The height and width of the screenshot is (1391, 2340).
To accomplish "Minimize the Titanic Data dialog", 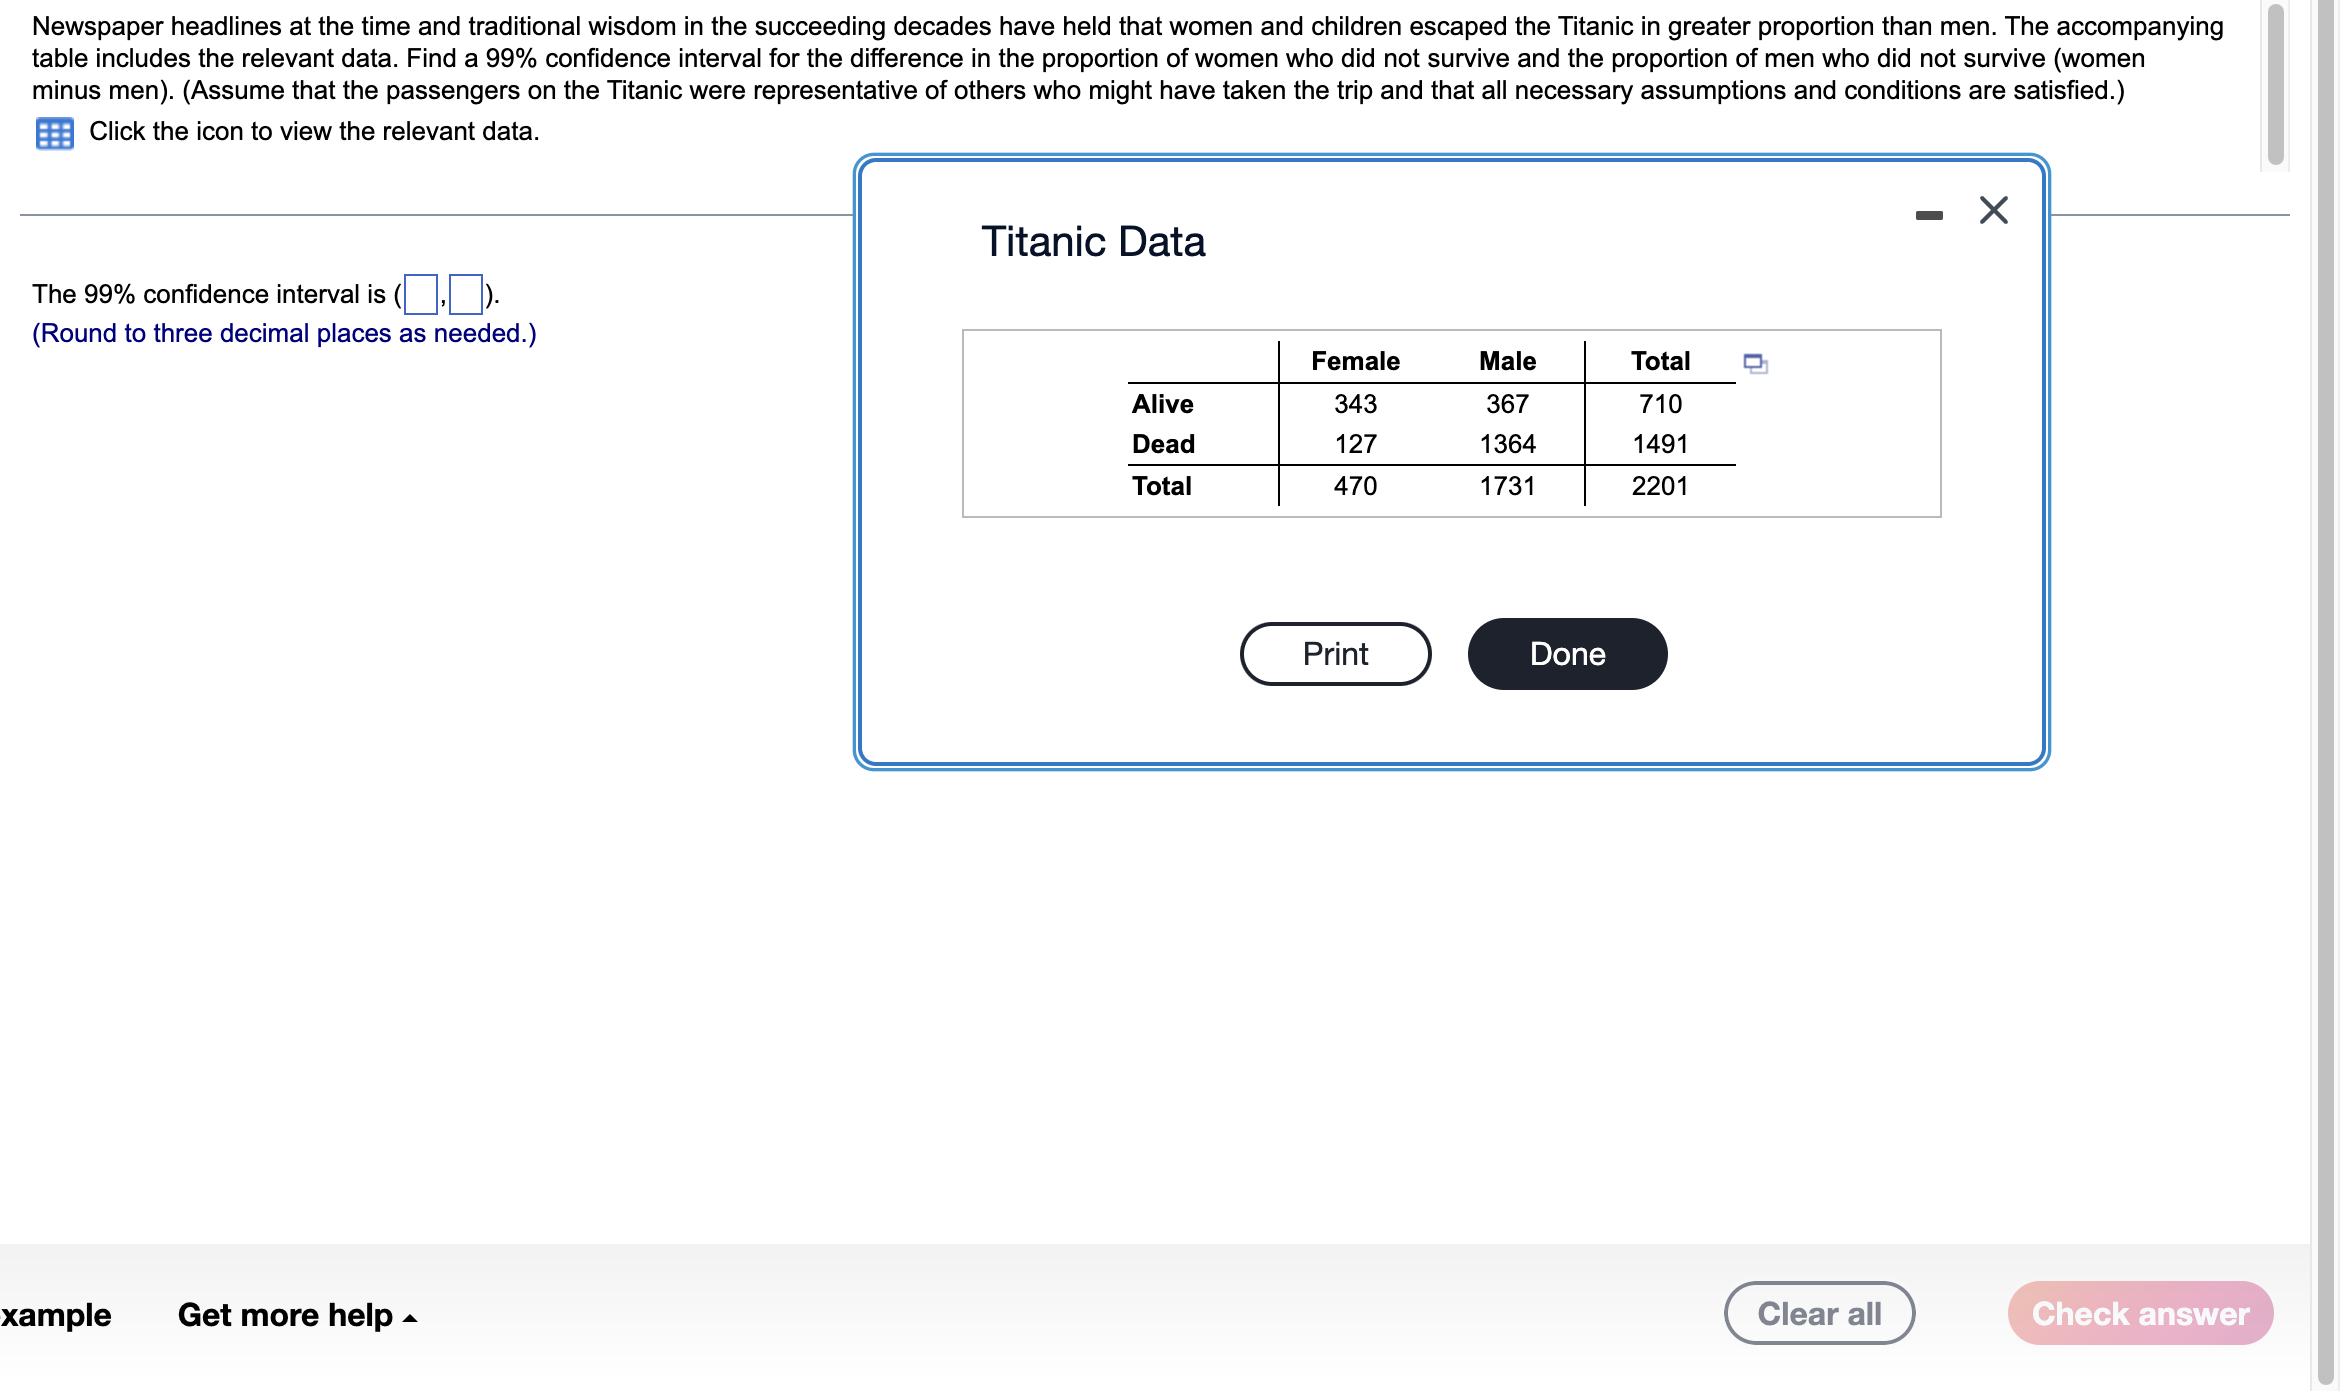I will point(1929,215).
